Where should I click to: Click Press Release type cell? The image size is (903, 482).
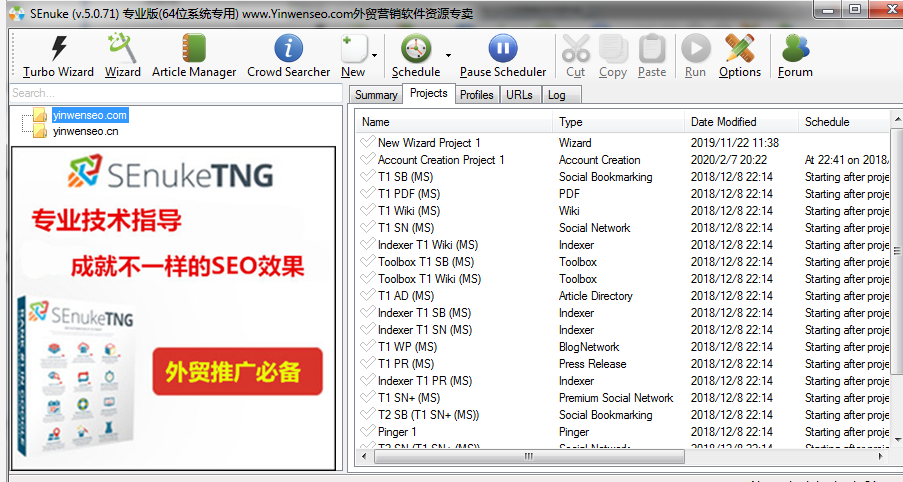pos(593,364)
